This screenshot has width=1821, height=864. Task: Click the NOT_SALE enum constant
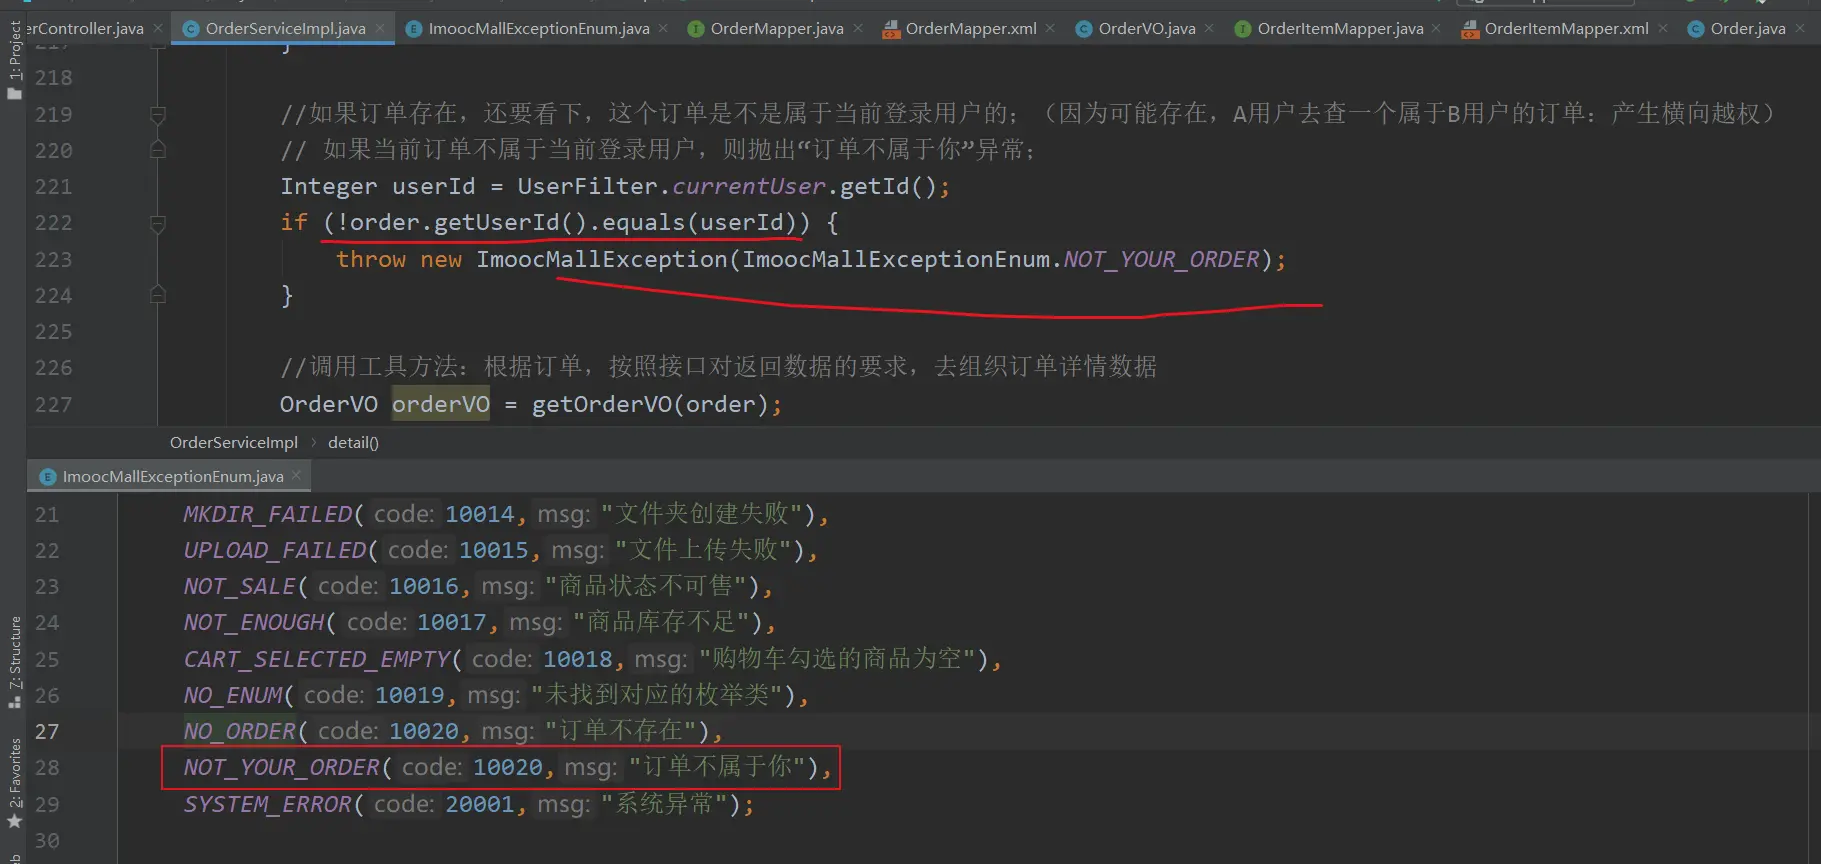(x=240, y=586)
